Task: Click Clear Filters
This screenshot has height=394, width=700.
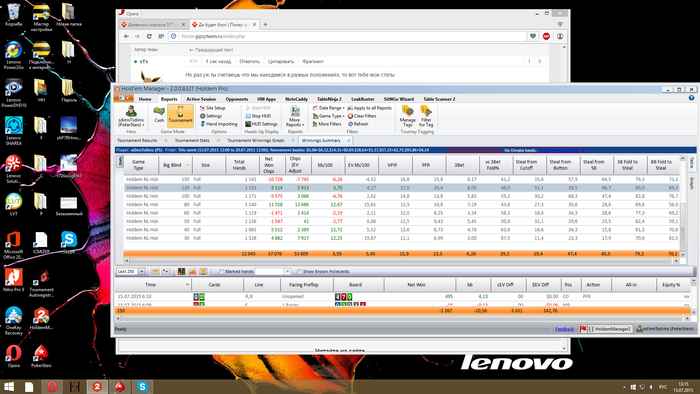Action: click(362, 116)
